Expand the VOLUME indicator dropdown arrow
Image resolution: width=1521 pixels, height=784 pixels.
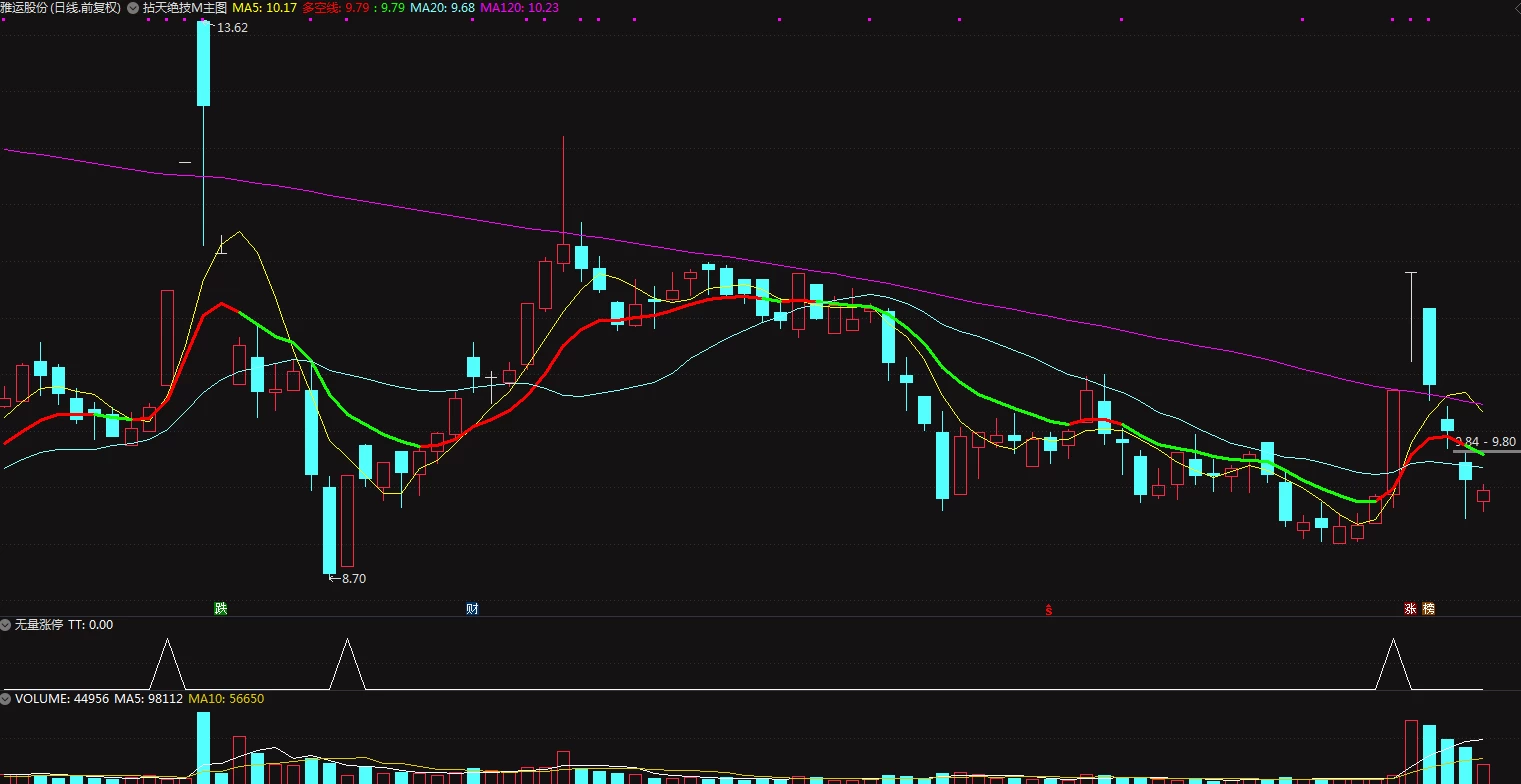tap(6, 699)
